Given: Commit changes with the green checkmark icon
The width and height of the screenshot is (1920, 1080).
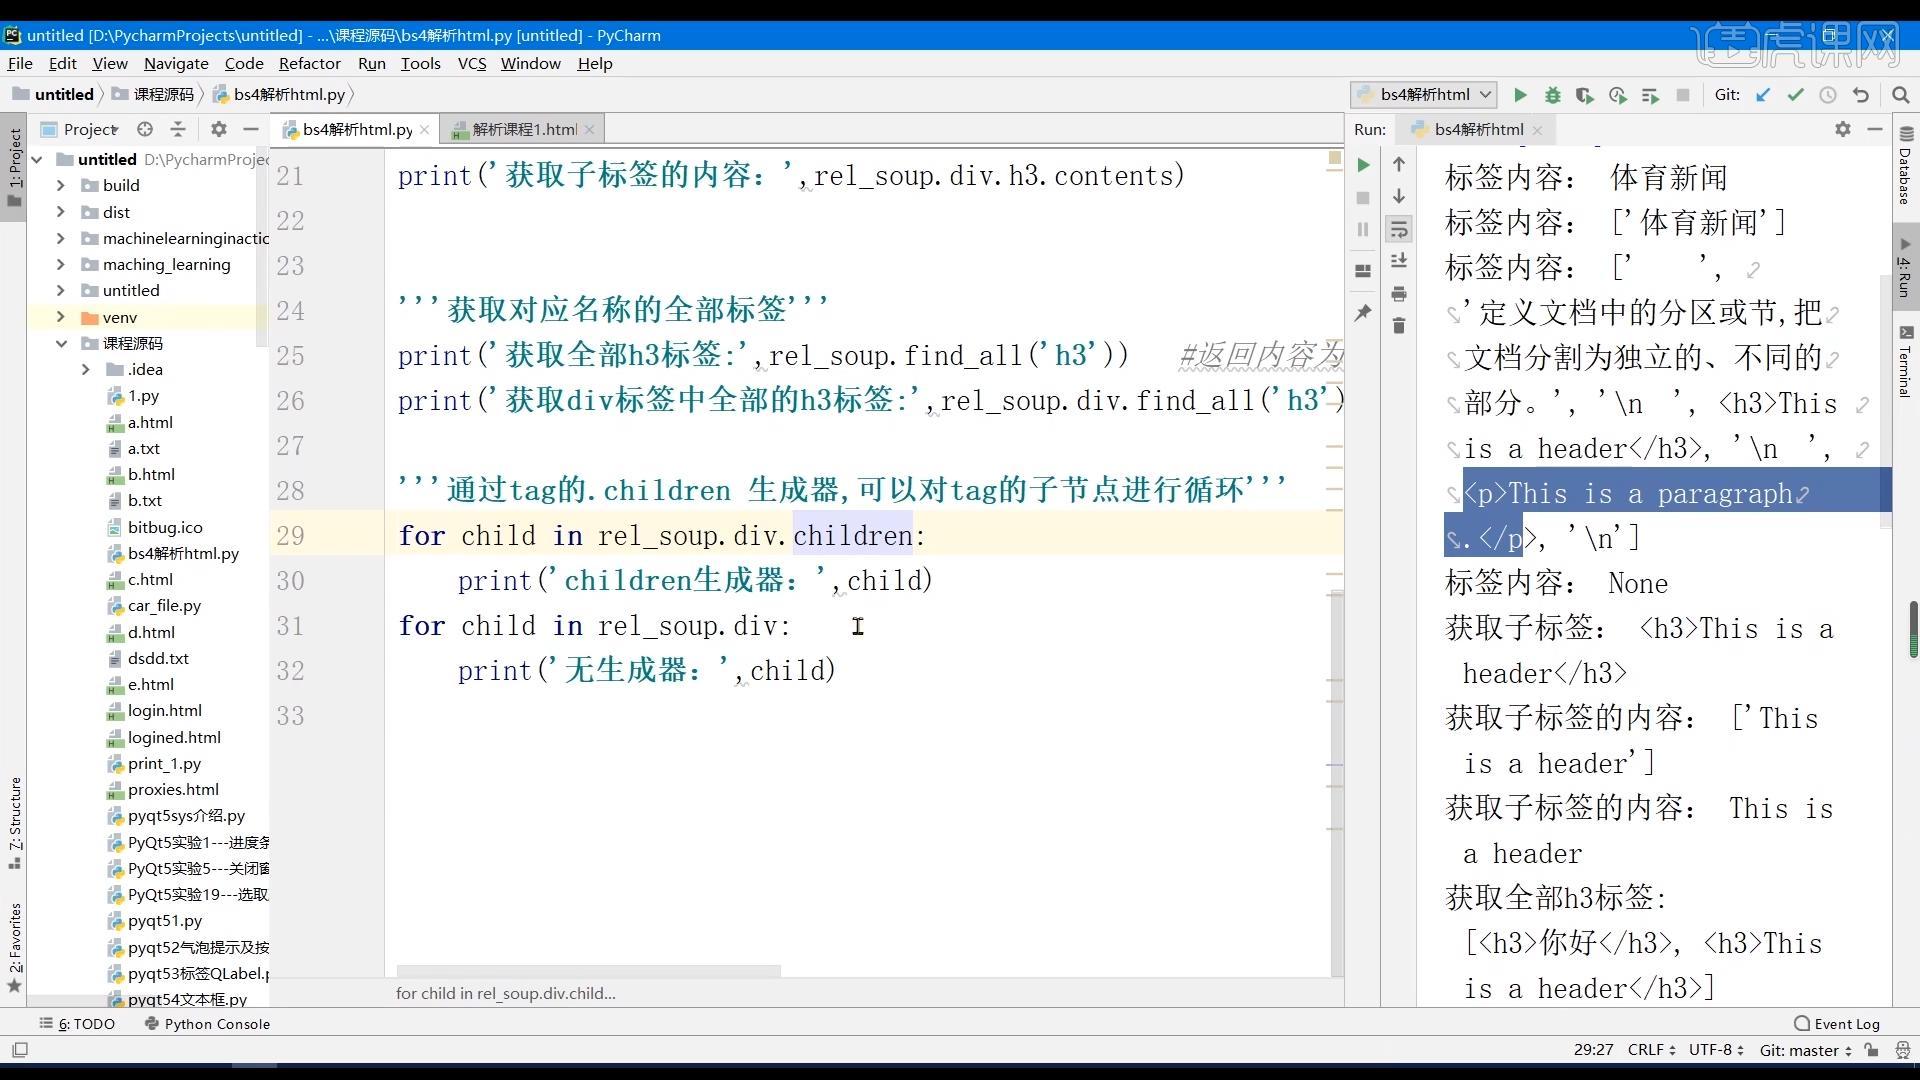Looking at the screenshot, I should tap(1796, 95).
